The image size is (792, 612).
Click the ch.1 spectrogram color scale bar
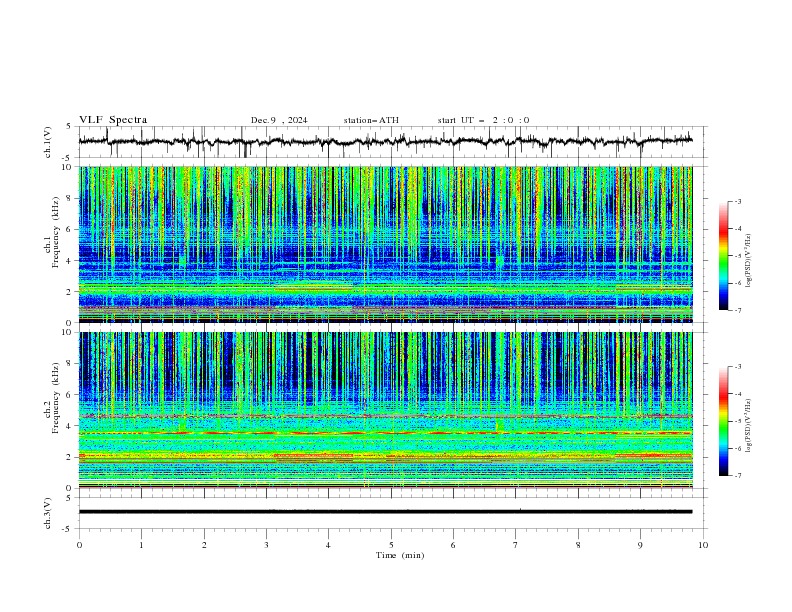point(723,256)
